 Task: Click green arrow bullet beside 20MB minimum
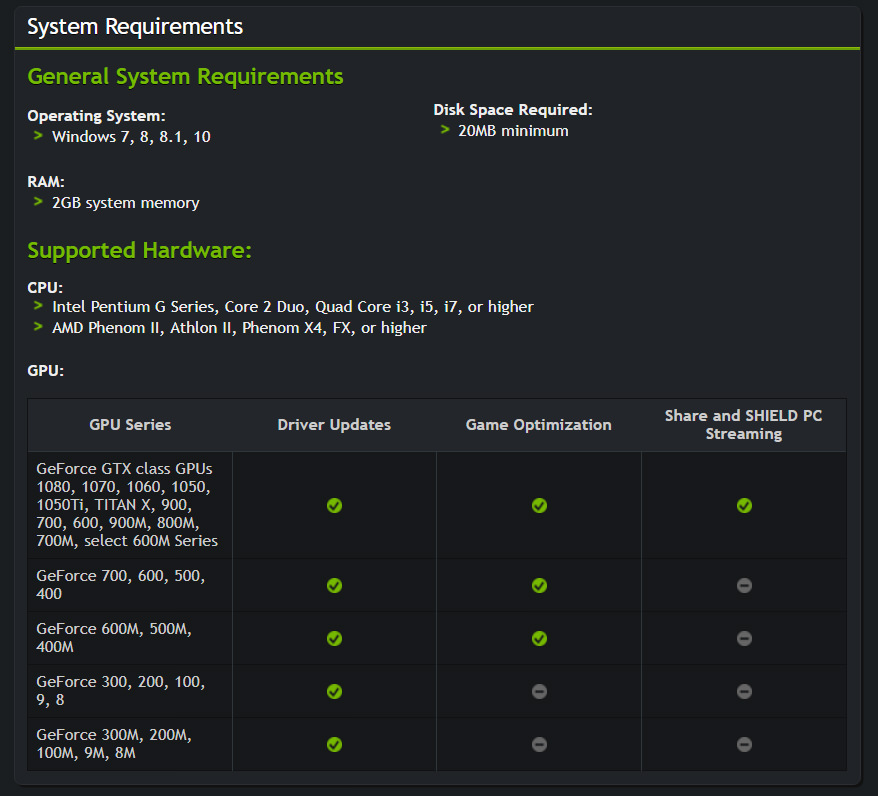coord(445,130)
